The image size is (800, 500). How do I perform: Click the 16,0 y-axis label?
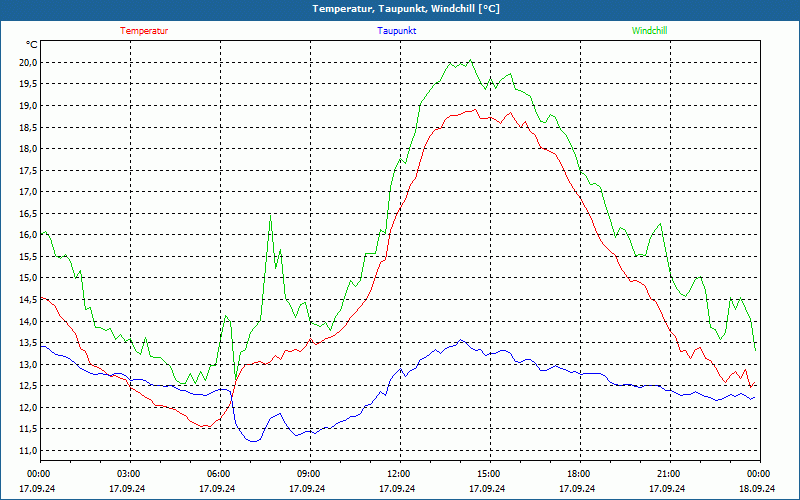[x=28, y=235]
